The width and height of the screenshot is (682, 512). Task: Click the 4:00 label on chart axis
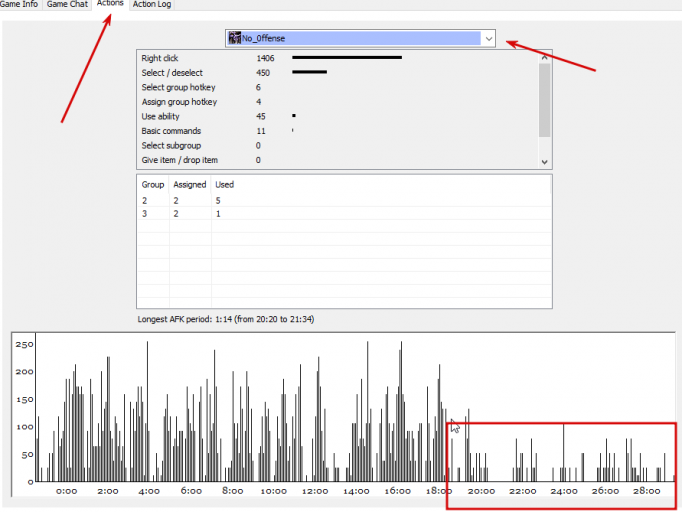[x=149, y=491]
